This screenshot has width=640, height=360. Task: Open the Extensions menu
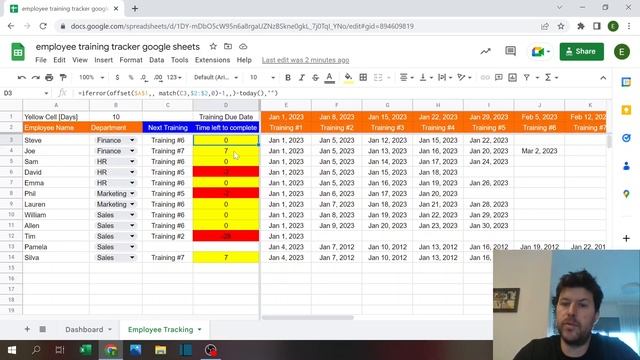coord(212,60)
